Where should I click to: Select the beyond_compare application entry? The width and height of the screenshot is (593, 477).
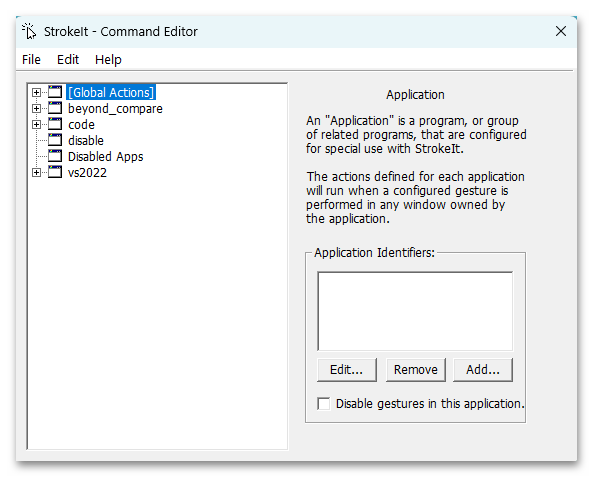(x=115, y=109)
